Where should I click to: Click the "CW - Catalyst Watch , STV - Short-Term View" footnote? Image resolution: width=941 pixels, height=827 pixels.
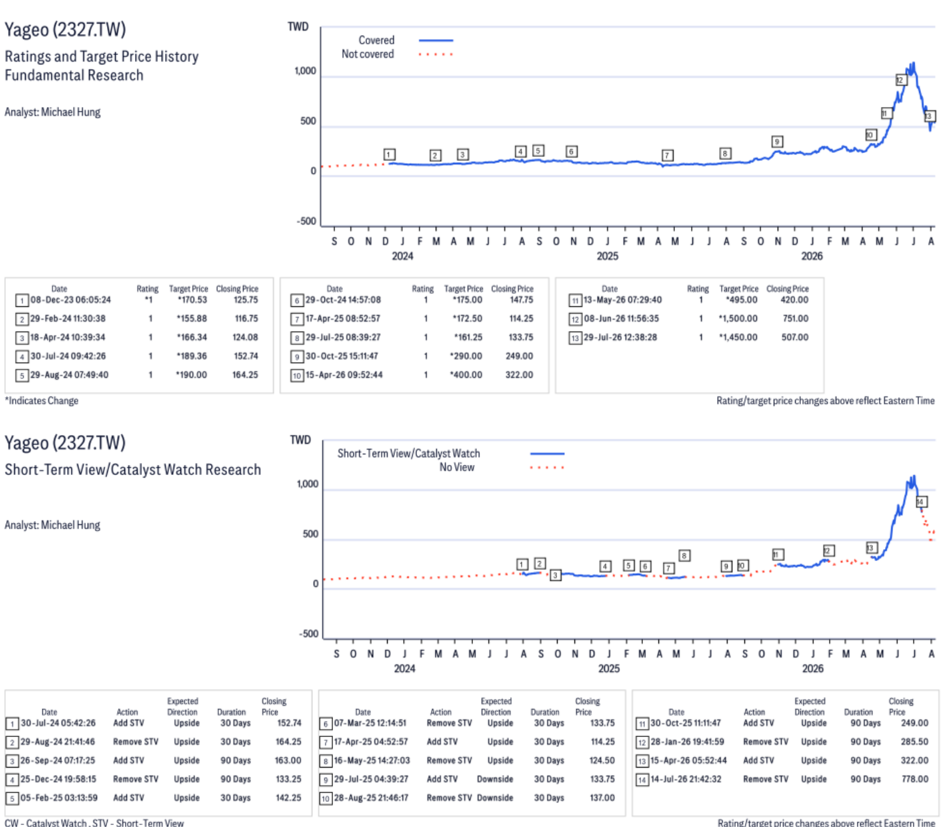[94, 823]
